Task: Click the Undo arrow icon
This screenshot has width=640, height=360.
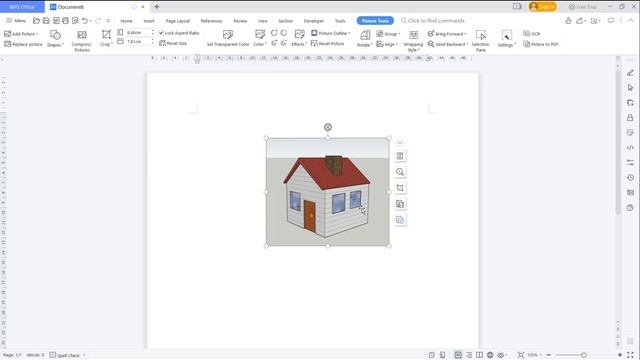Action: click(85, 20)
